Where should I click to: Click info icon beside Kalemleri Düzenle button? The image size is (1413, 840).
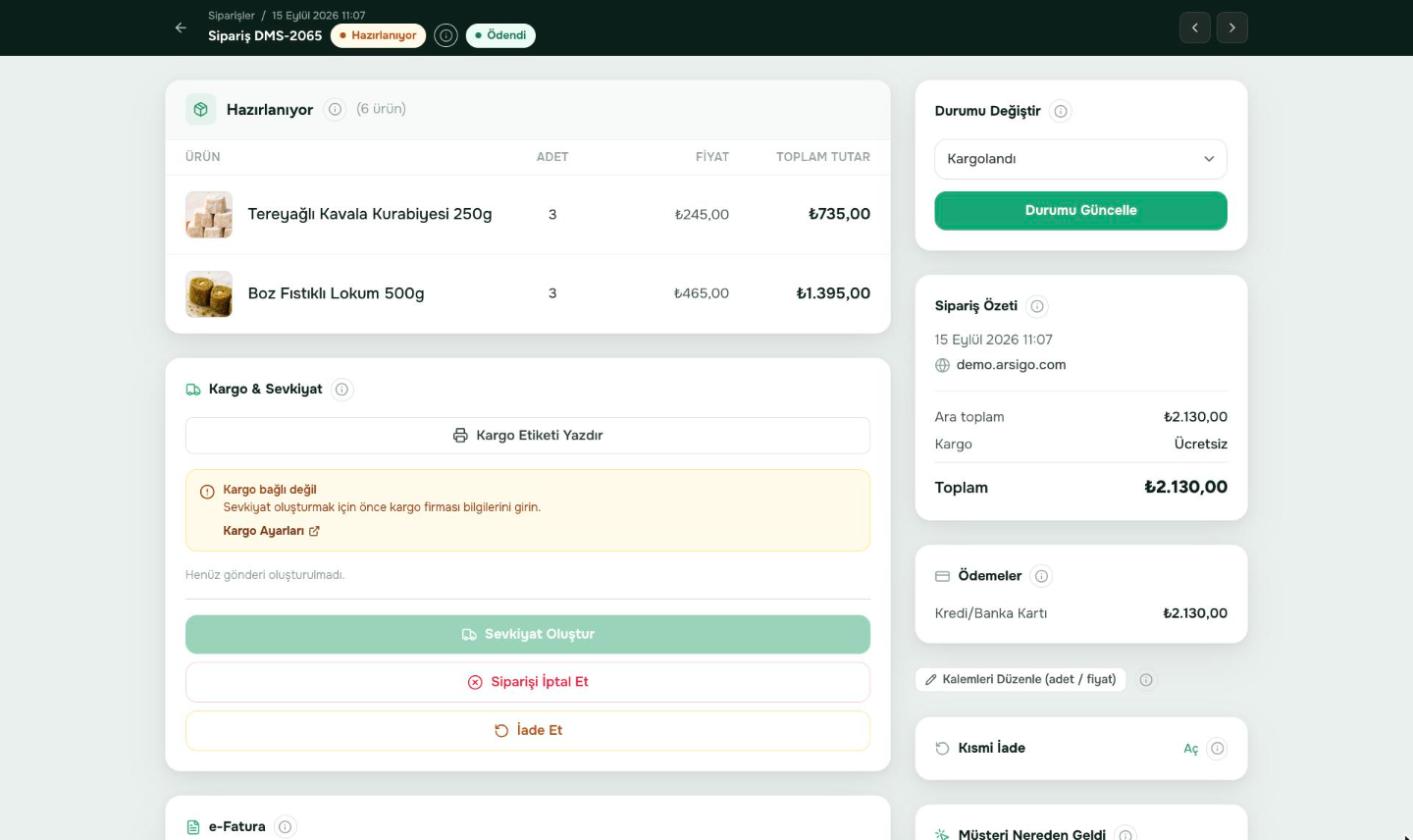point(1147,680)
